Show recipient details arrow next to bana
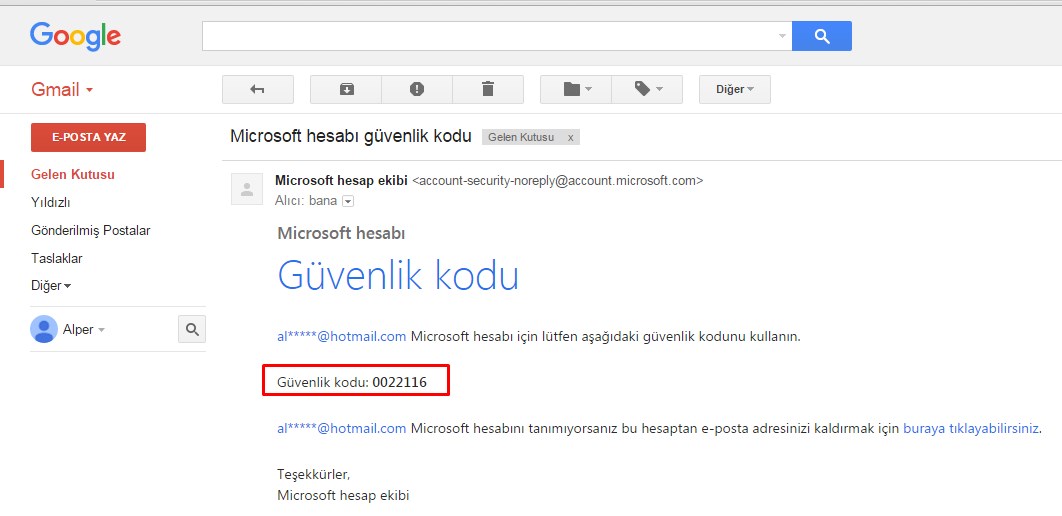 click(348, 201)
